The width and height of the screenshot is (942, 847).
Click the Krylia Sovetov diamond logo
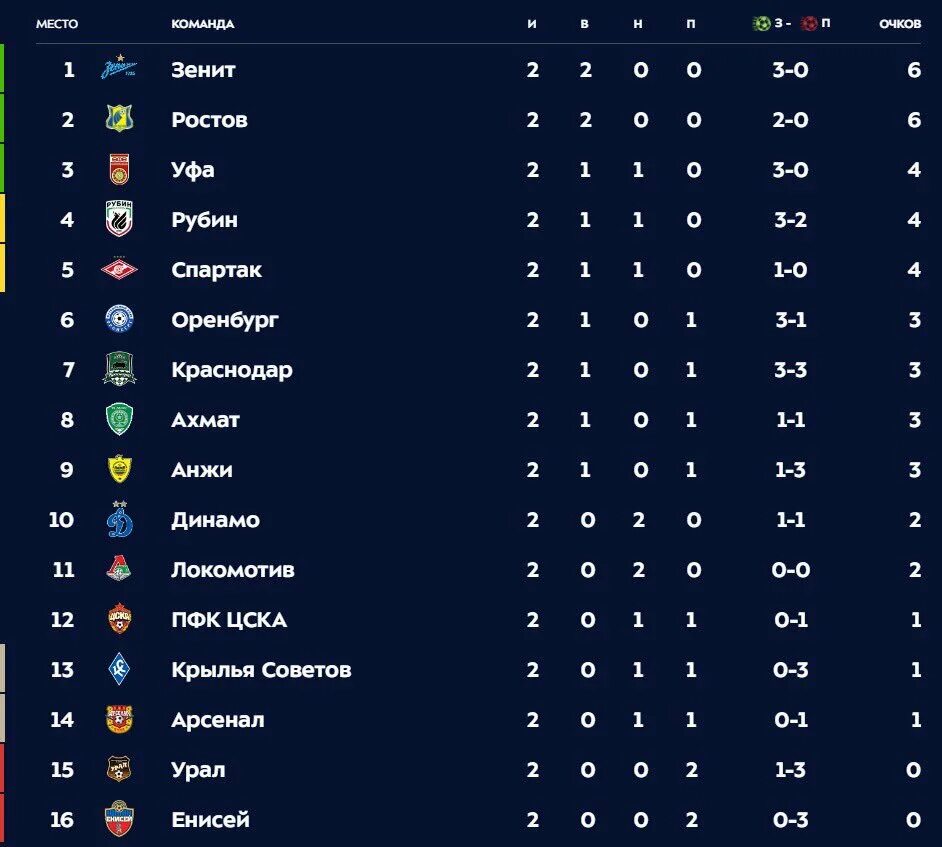[x=119, y=669]
